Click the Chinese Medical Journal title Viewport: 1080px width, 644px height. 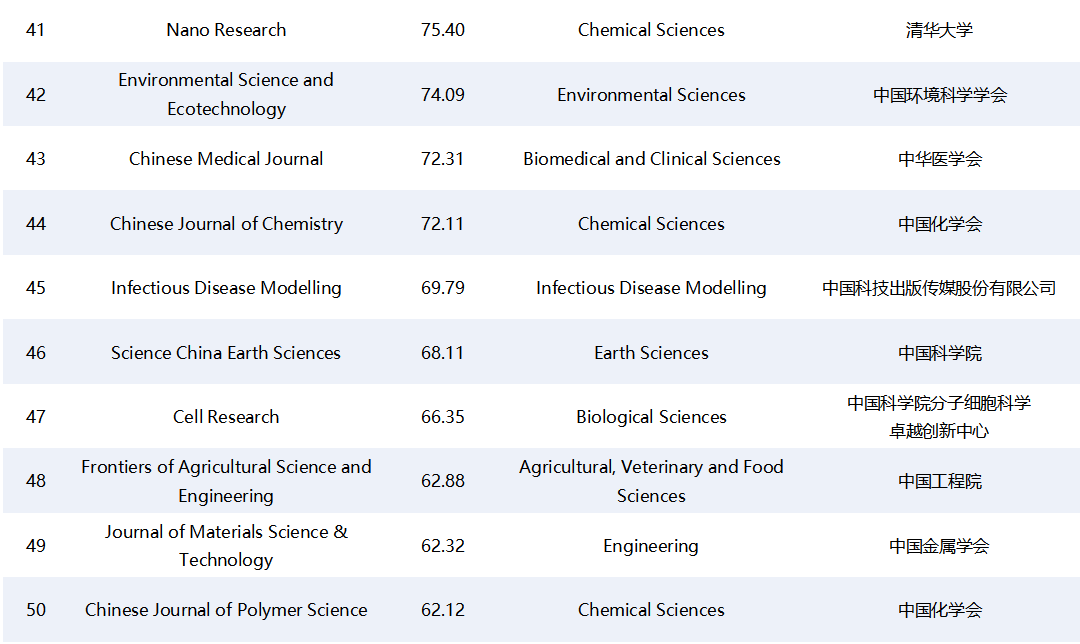point(226,159)
